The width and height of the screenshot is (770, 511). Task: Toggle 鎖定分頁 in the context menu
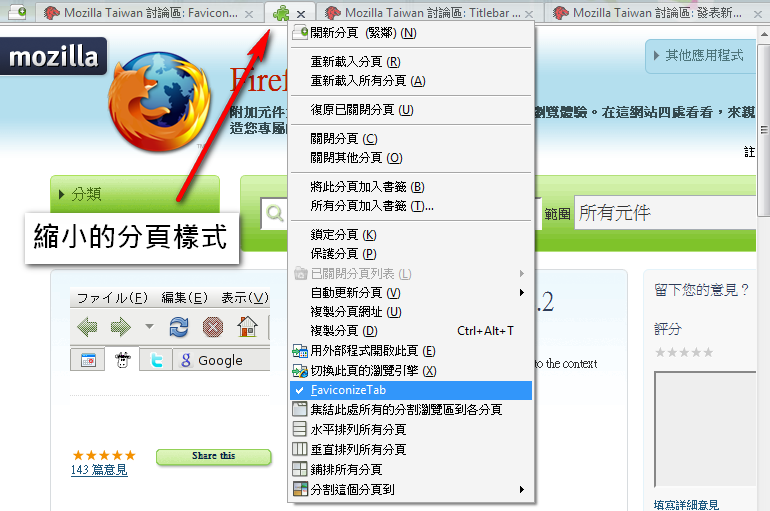click(411, 235)
